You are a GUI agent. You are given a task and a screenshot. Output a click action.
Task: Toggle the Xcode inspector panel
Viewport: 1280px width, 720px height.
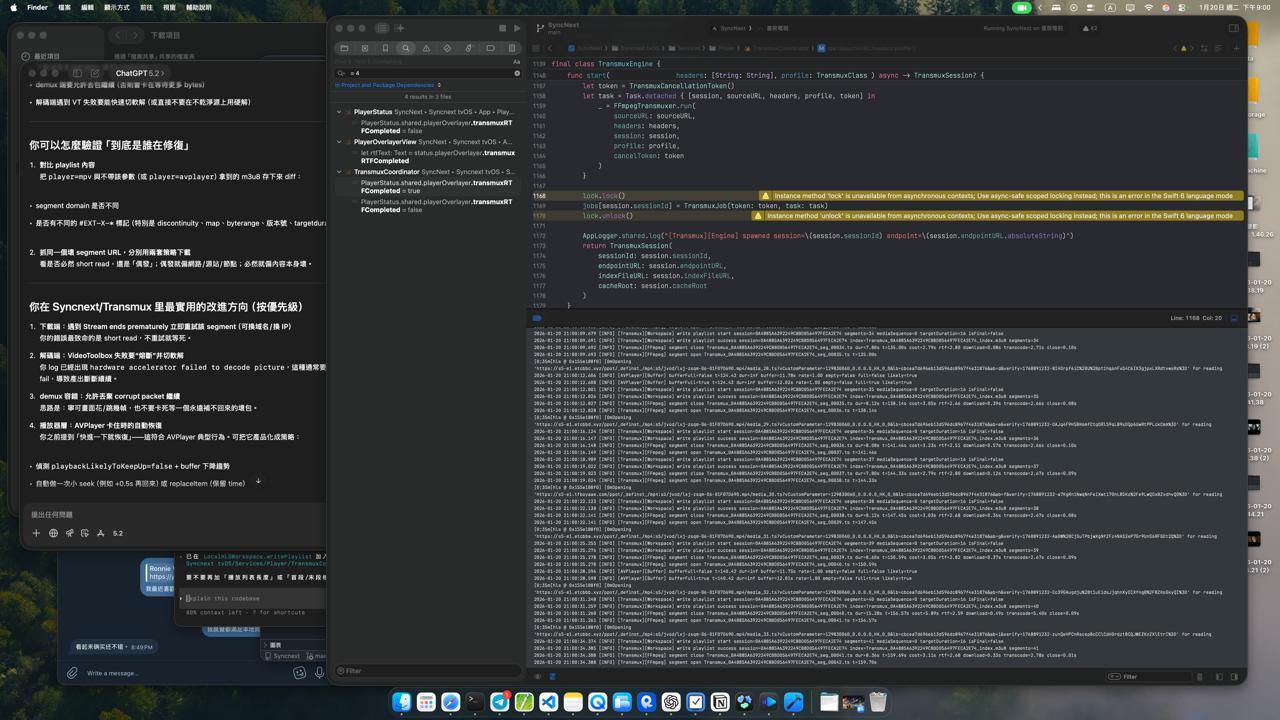(x=1233, y=28)
